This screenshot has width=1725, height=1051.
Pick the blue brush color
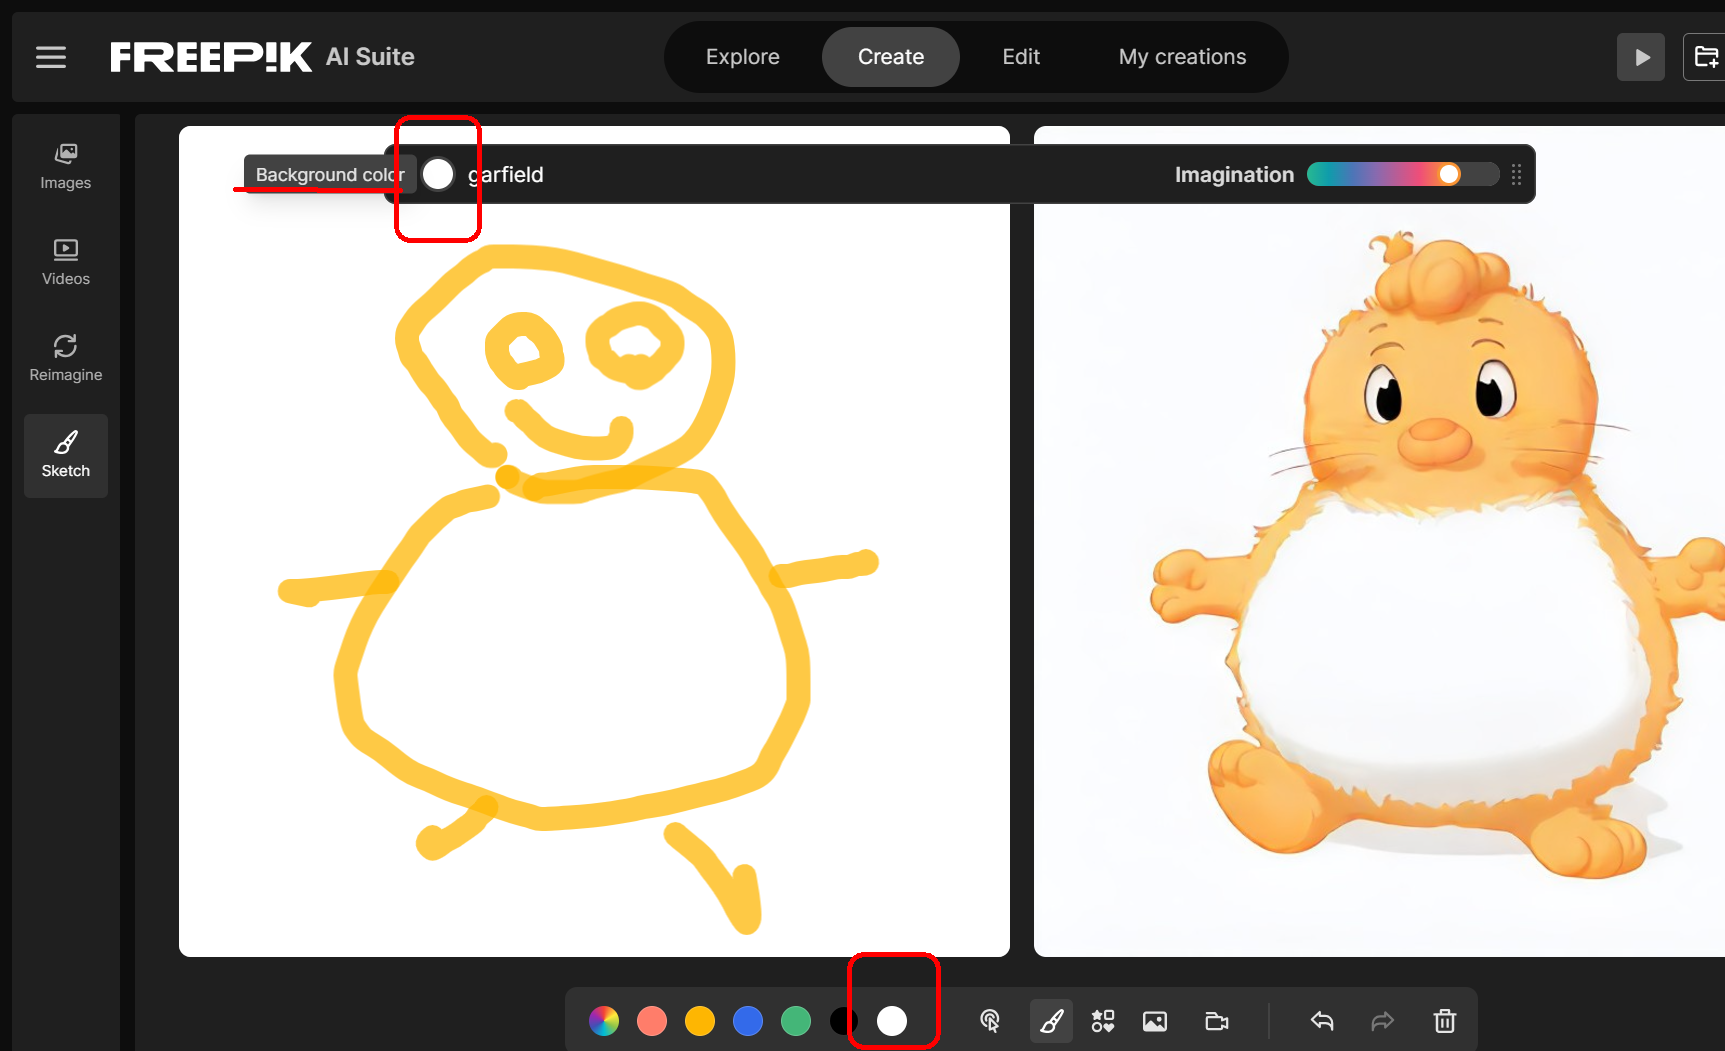point(748,1021)
